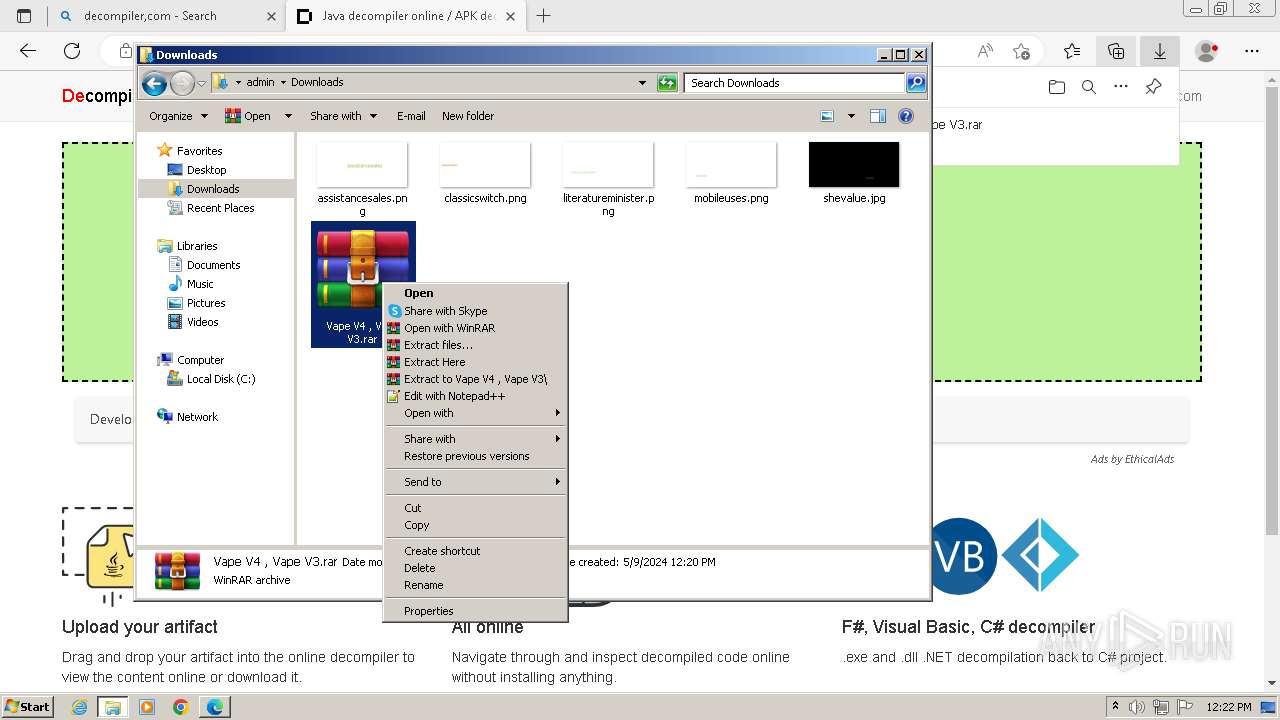Click the refresh icon beside address bar
Viewport: 1280px width, 720px height.
[x=667, y=83]
